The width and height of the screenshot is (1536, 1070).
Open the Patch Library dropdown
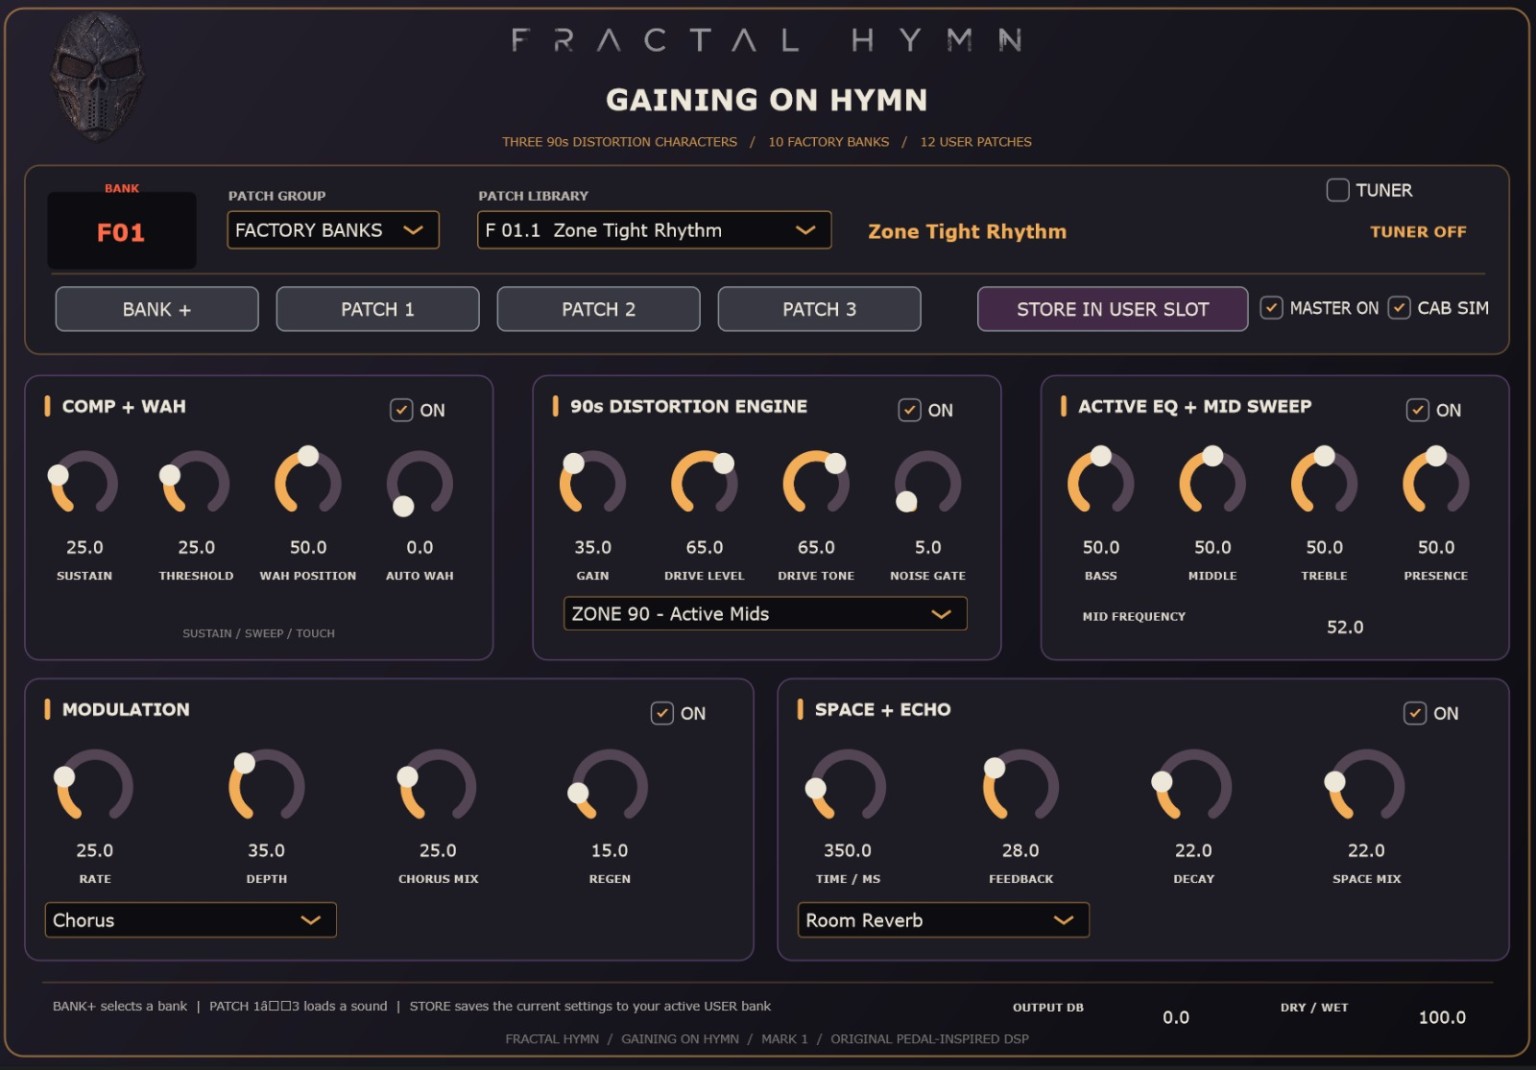[654, 230]
